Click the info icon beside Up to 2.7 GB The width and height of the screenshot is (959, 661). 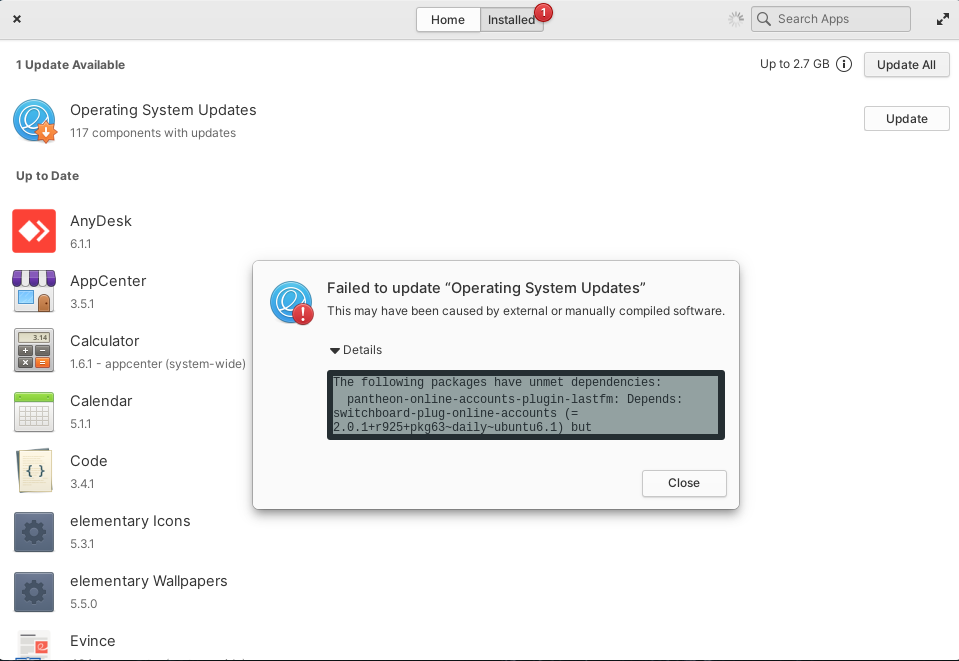843,64
